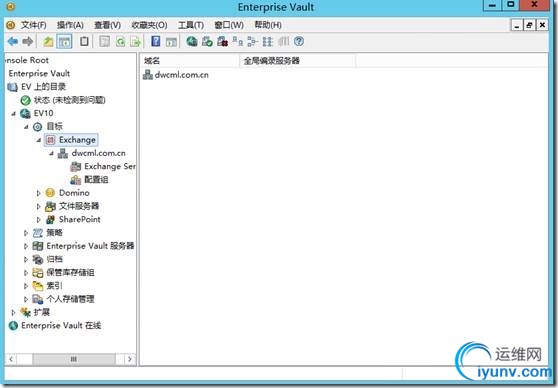Click the Up one level folder icon

coord(48,42)
